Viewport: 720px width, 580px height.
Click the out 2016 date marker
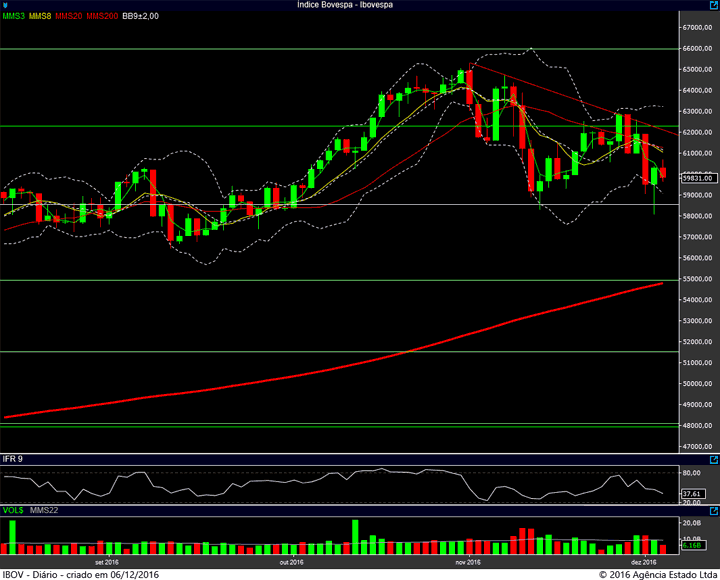[292, 562]
